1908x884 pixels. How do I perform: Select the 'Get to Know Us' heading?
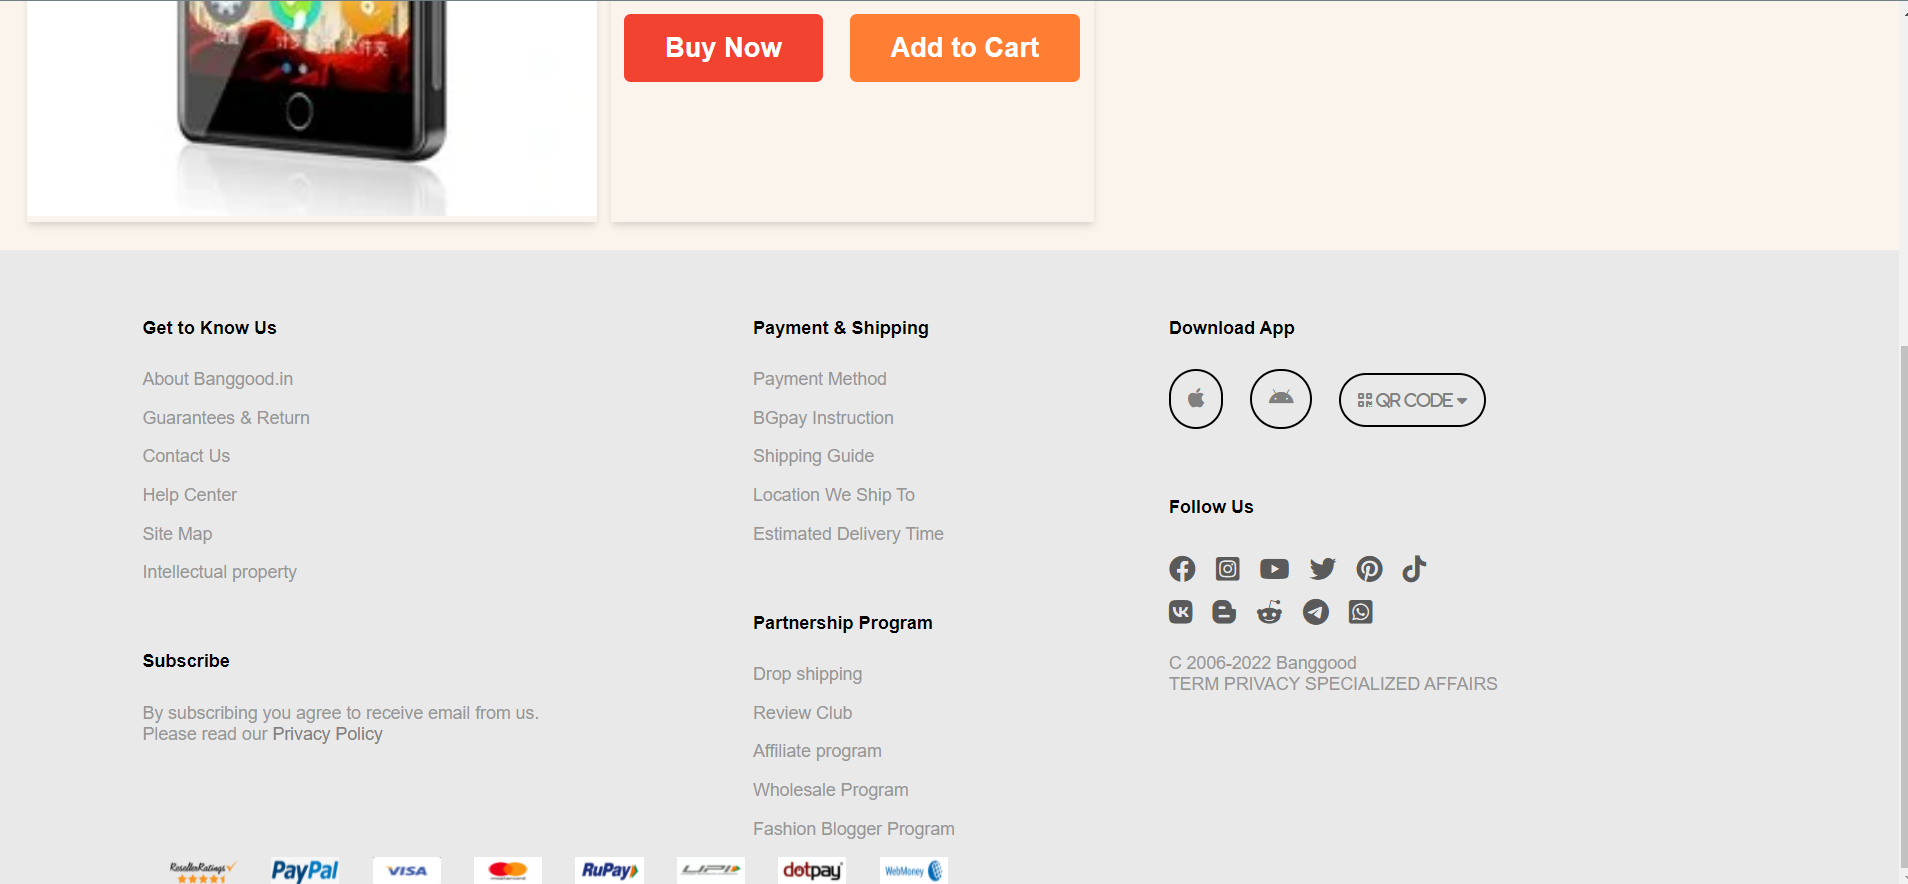(209, 328)
